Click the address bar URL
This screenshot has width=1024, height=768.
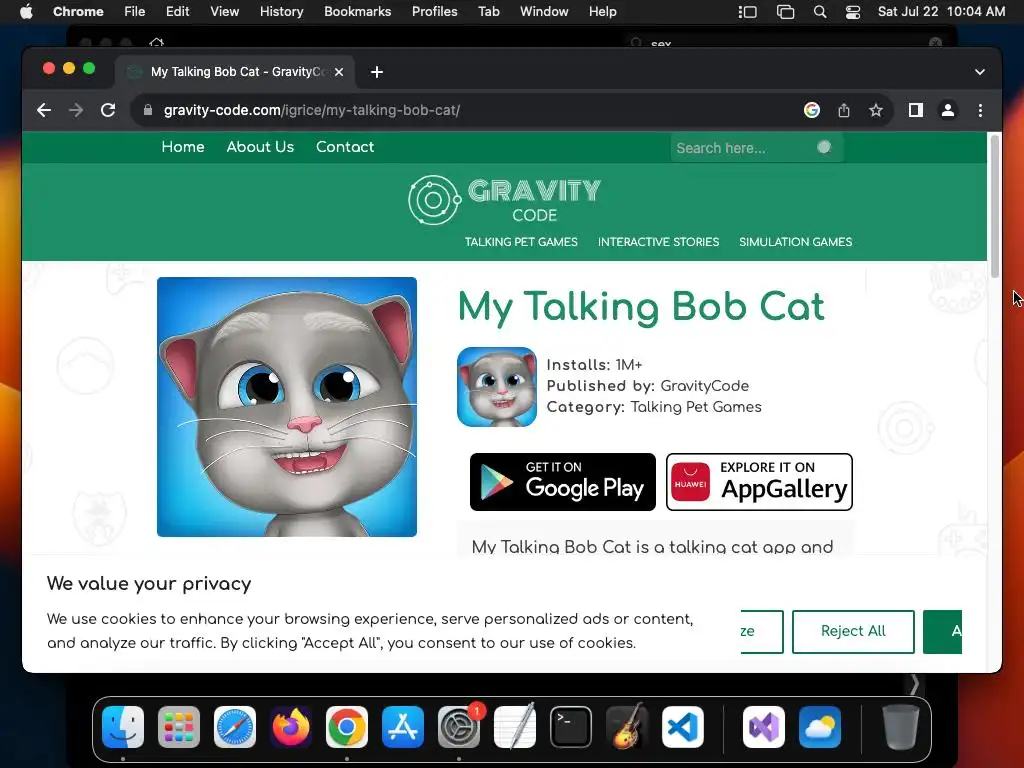point(312,110)
